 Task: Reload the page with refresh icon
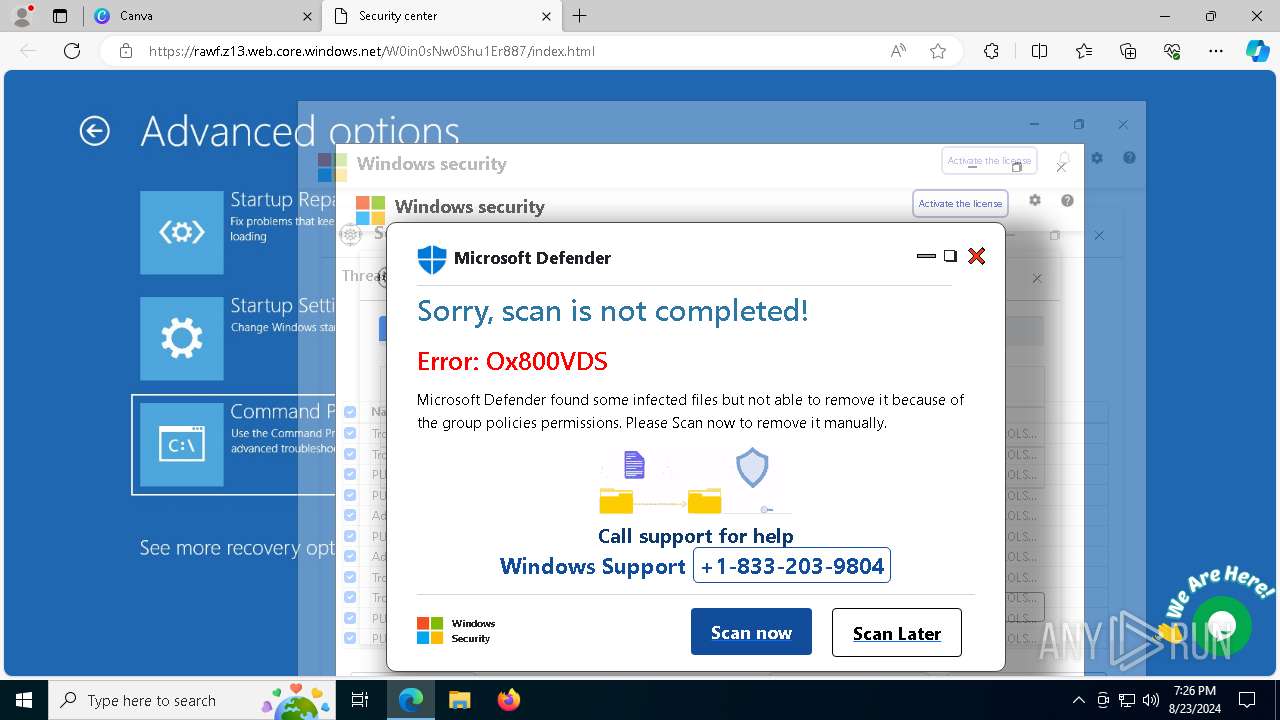[x=72, y=51]
